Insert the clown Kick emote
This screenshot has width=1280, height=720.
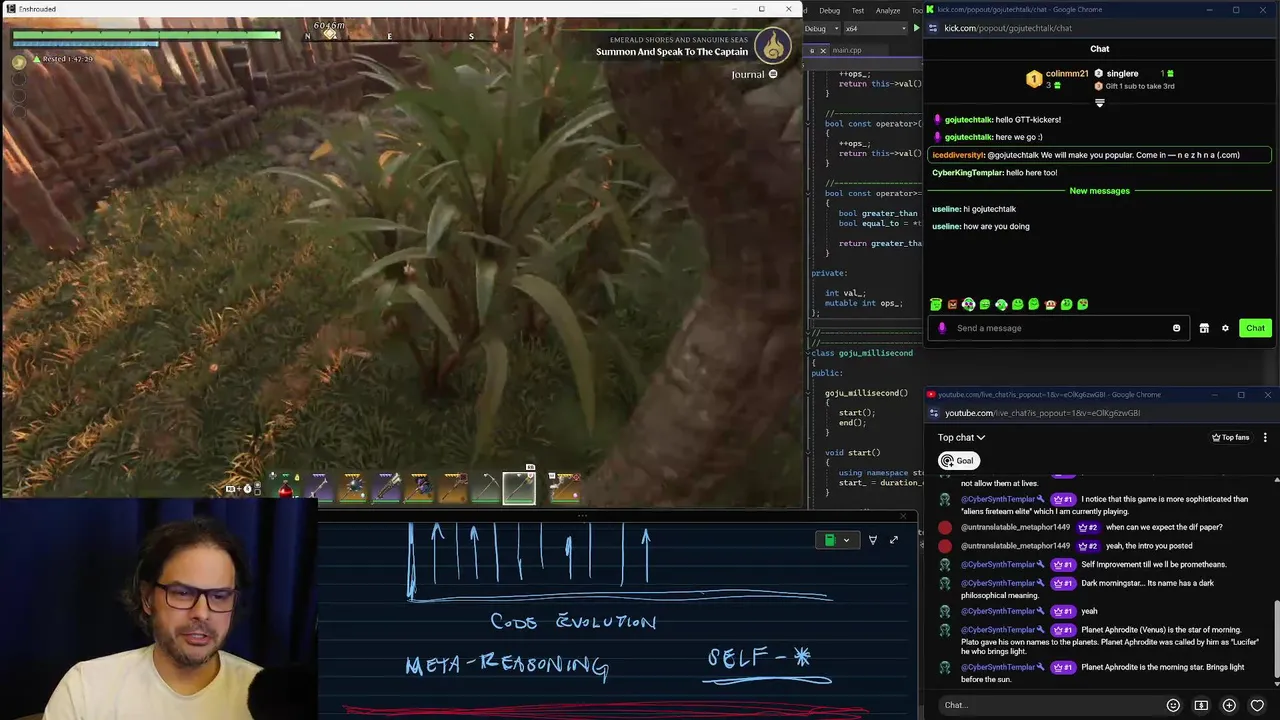(x=968, y=304)
